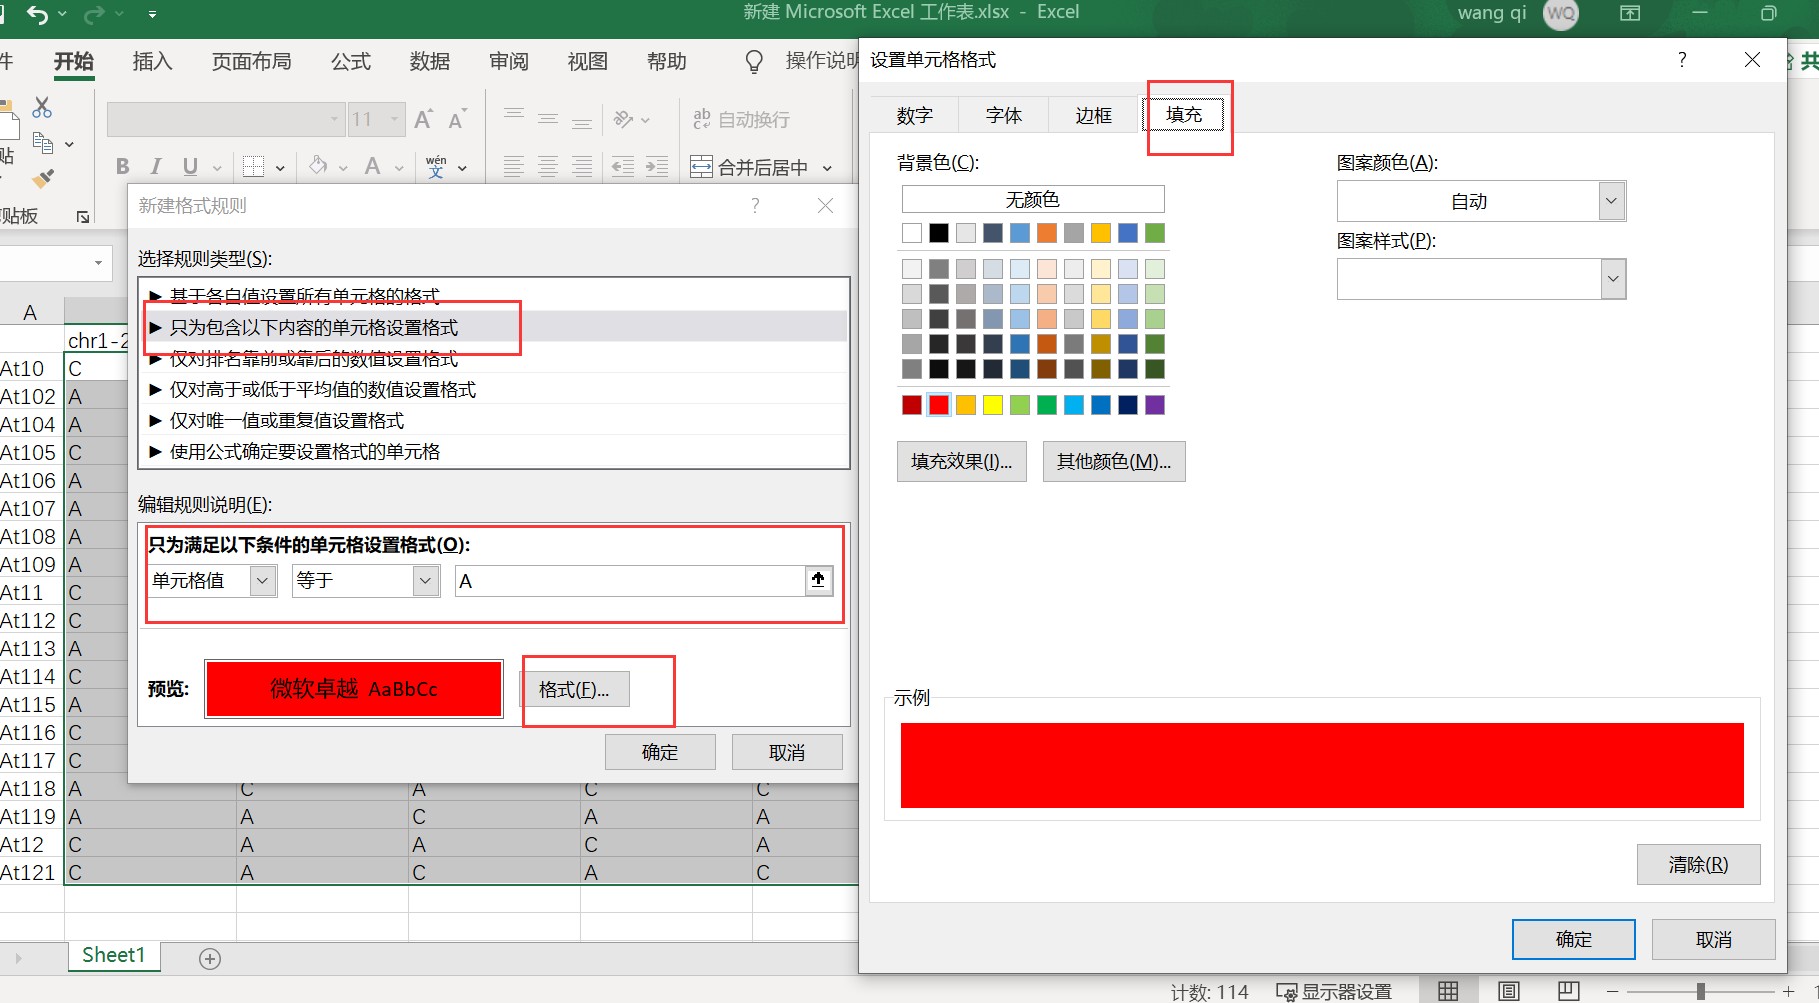The image size is (1819, 1003).
Task: Pick the yellow standard color swatch
Action: tap(993, 405)
